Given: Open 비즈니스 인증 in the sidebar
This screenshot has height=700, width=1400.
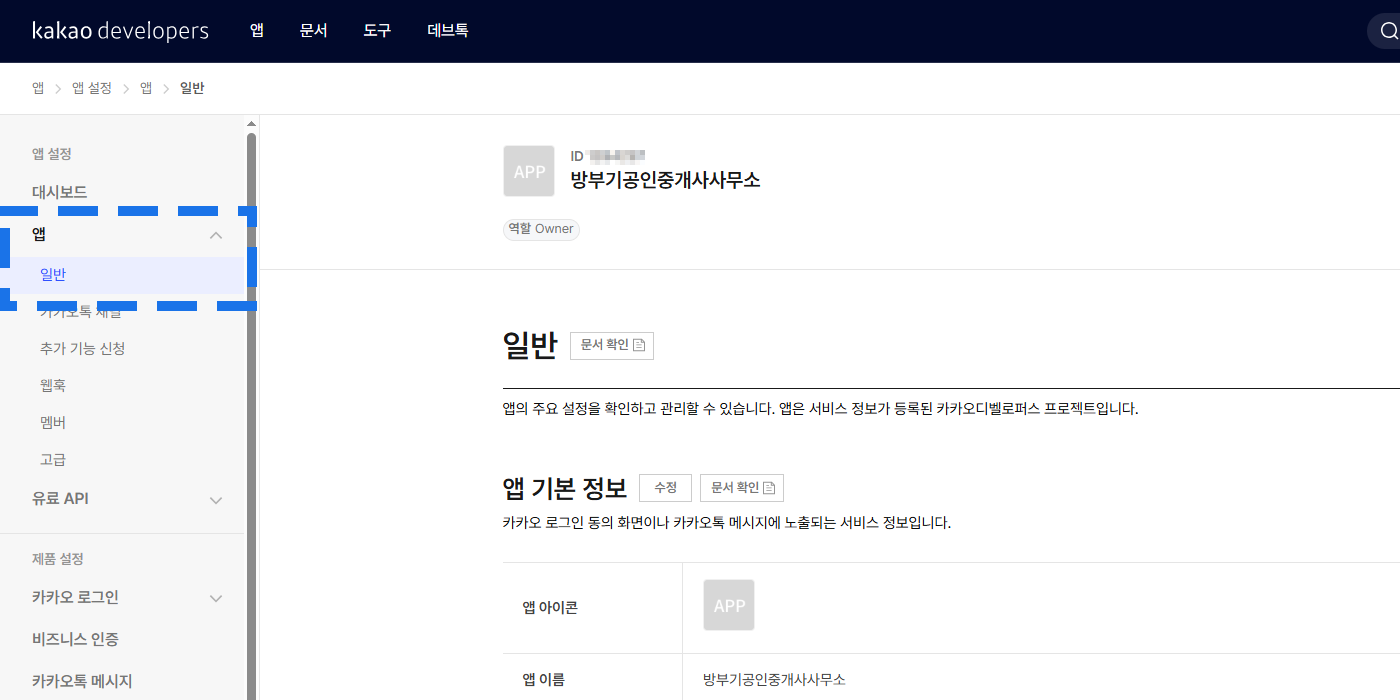Looking at the screenshot, I should coord(75,639).
